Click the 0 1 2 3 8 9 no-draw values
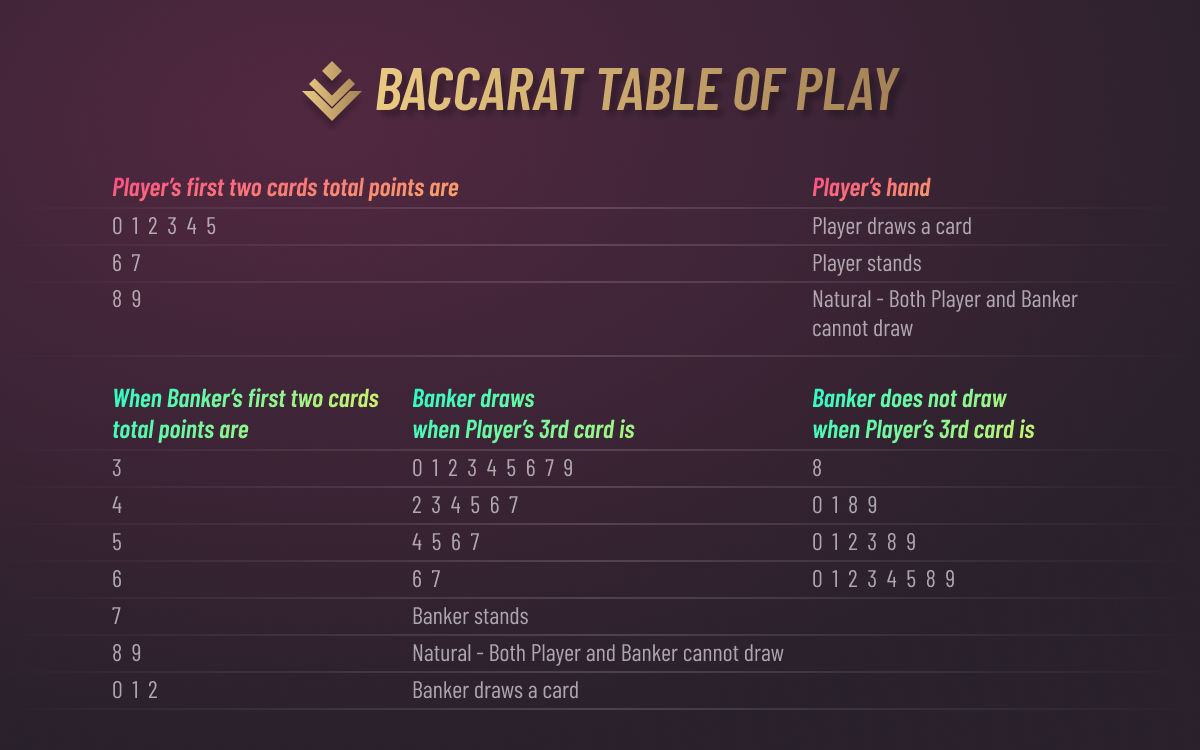 864,542
